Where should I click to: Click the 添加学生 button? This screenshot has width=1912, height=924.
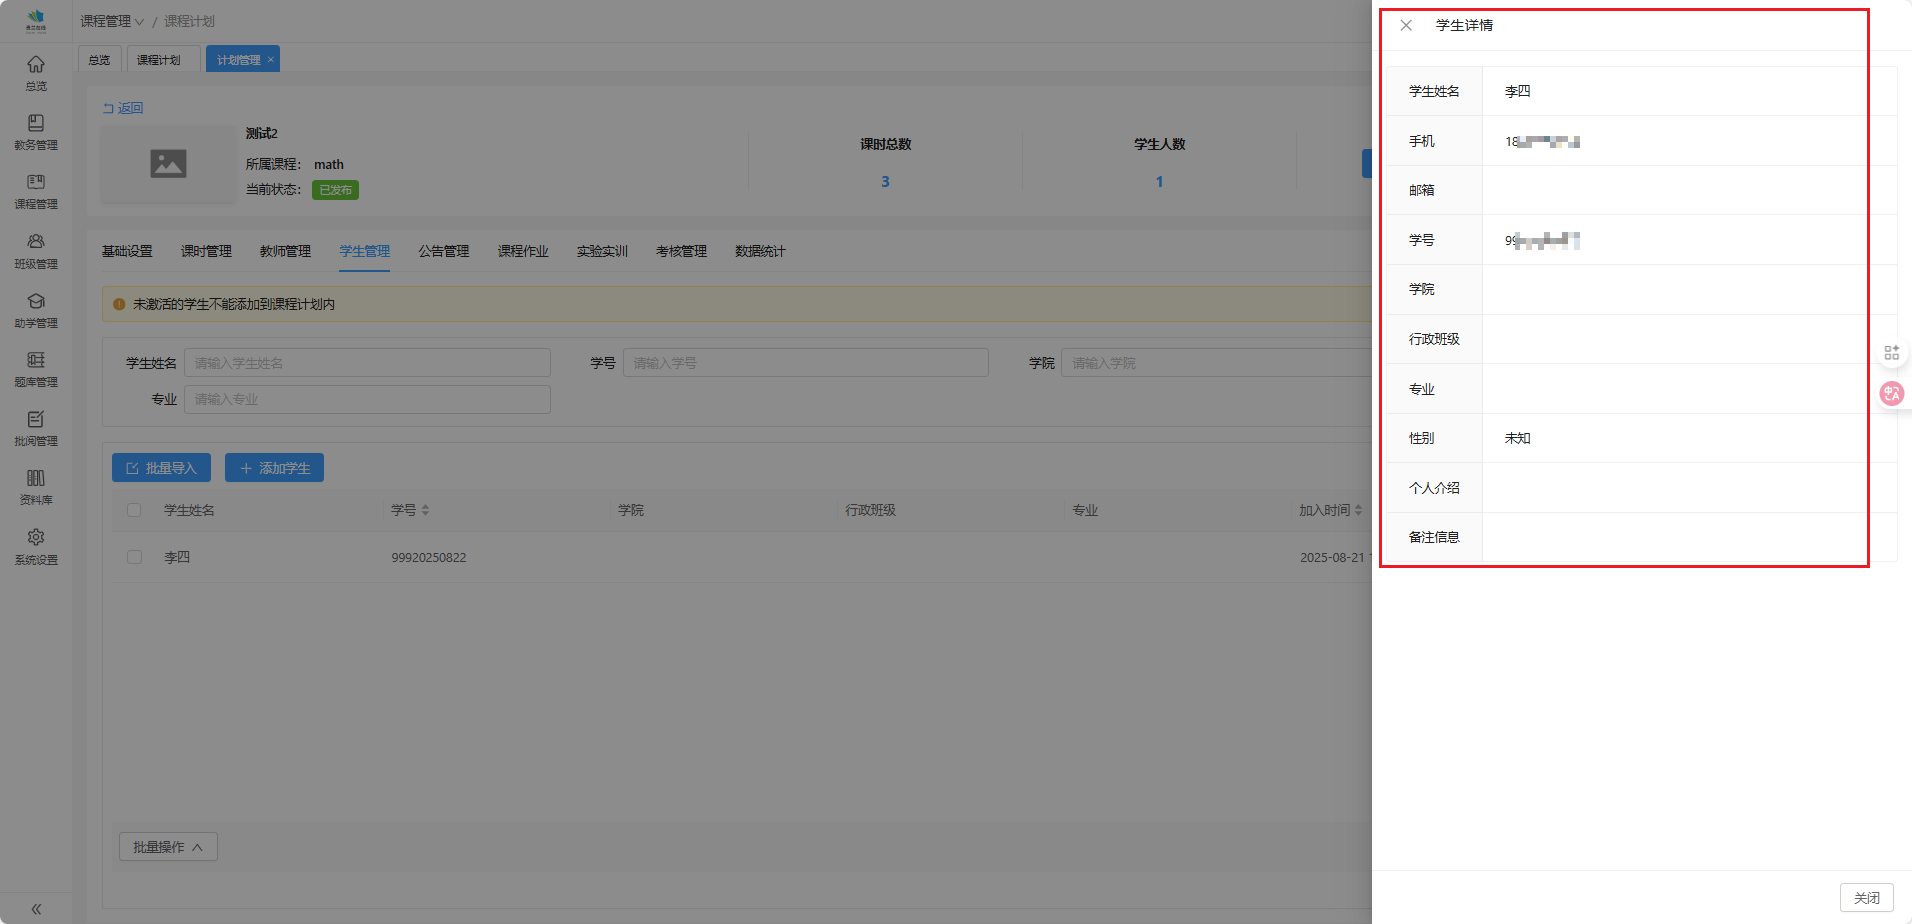(274, 468)
